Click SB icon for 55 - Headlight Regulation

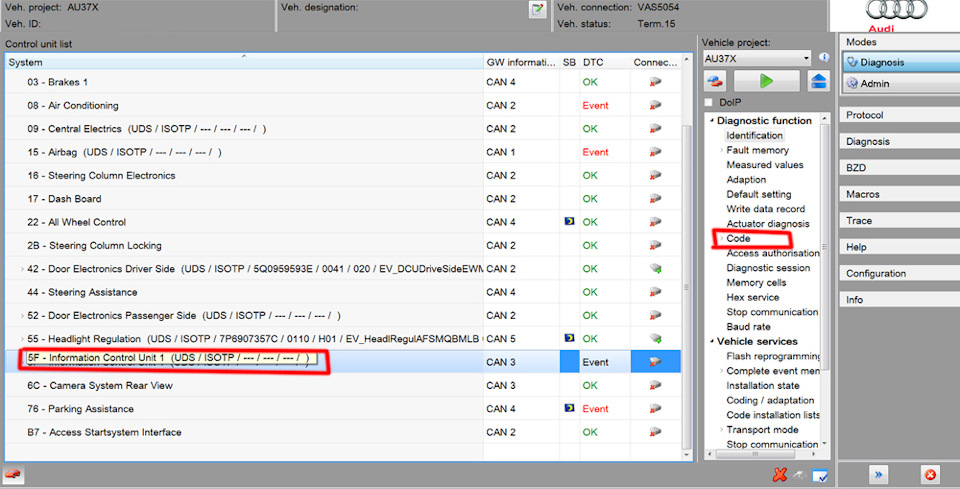[569, 338]
